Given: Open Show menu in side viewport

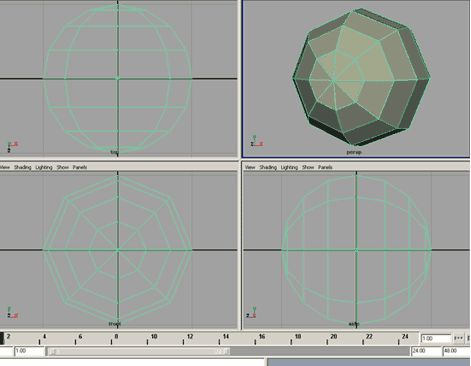Looking at the screenshot, I should pos(308,167).
